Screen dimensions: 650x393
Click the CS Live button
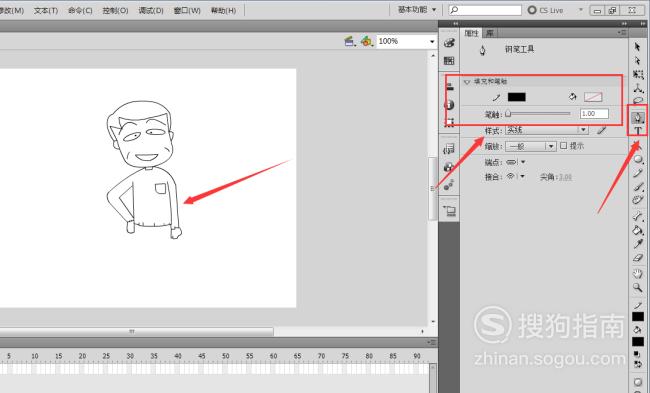click(546, 10)
